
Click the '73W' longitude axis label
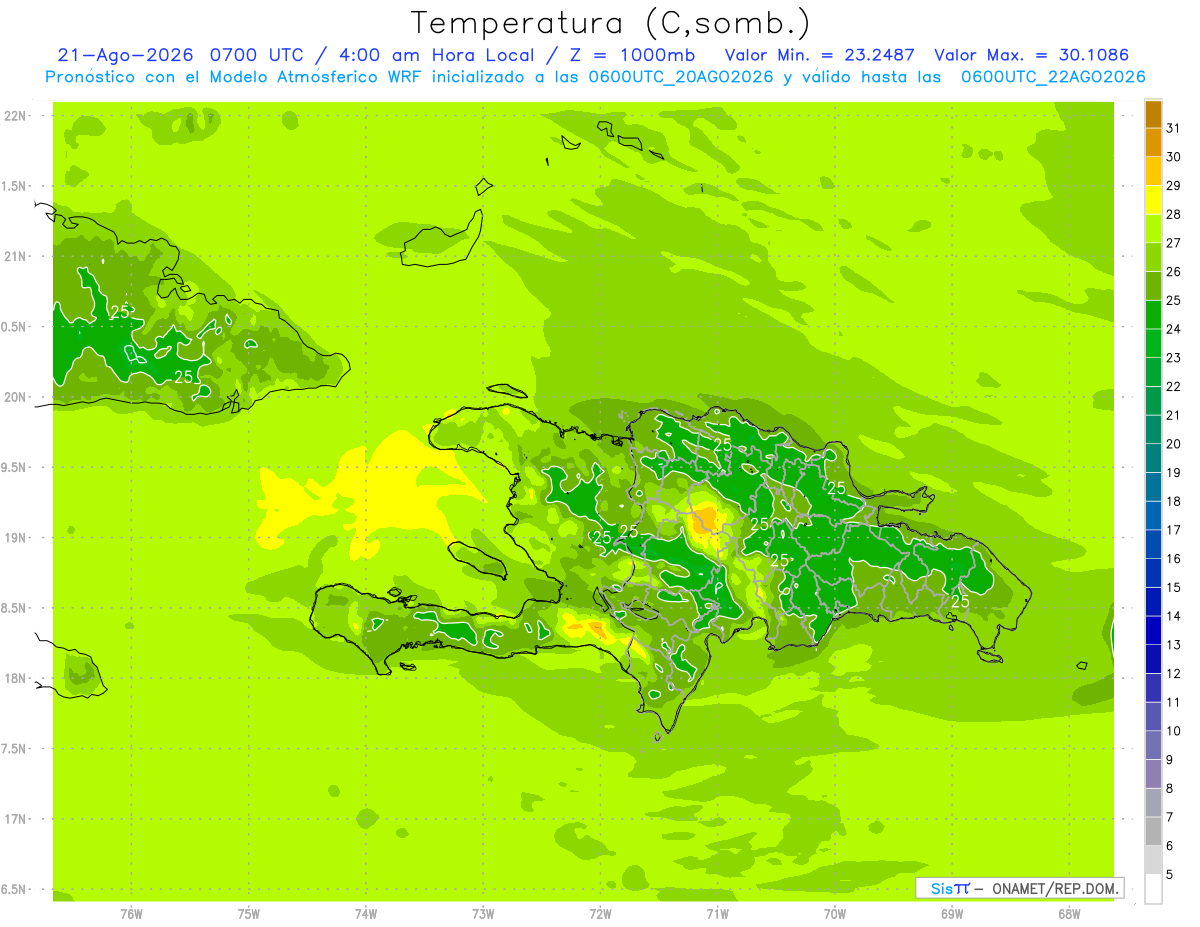pyautogui.click(x=483, y=913)
